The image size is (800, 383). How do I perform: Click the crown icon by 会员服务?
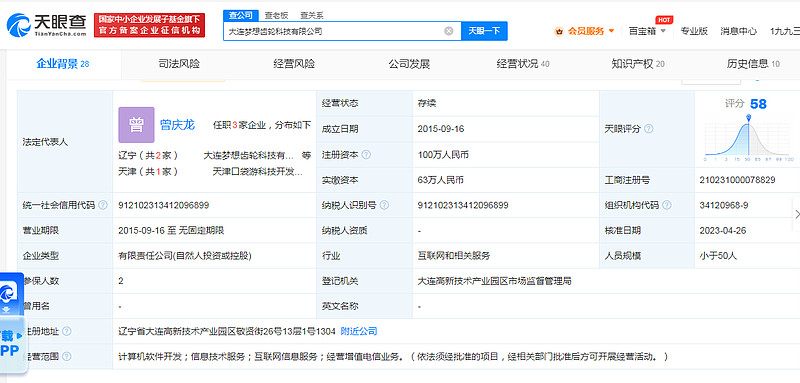(x=559, y=32)
